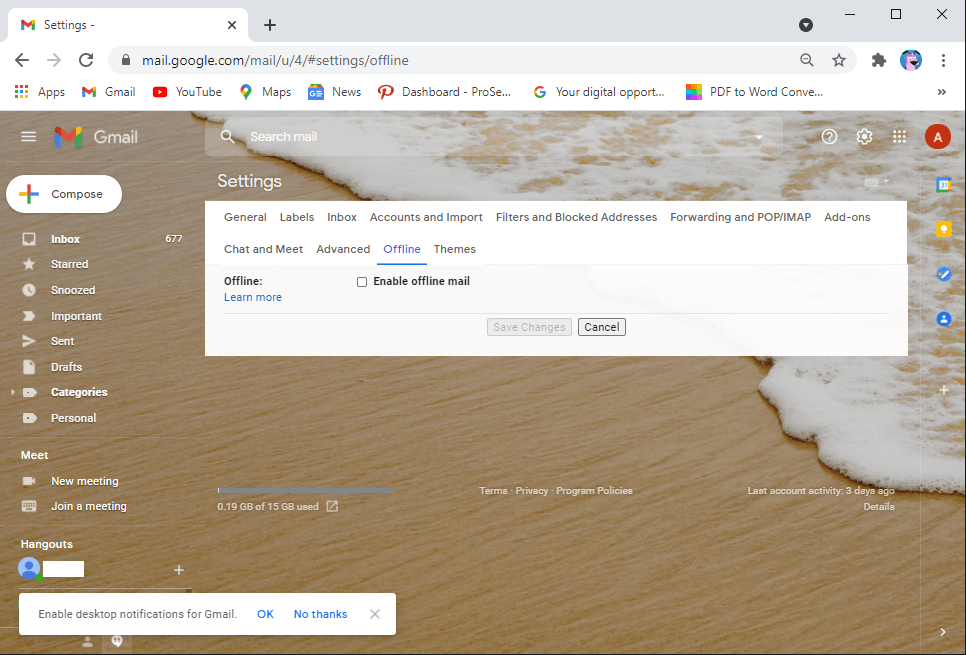Switch to the Themes tab
The width and height of the screenshot is (966, 655).
[455, 249]
